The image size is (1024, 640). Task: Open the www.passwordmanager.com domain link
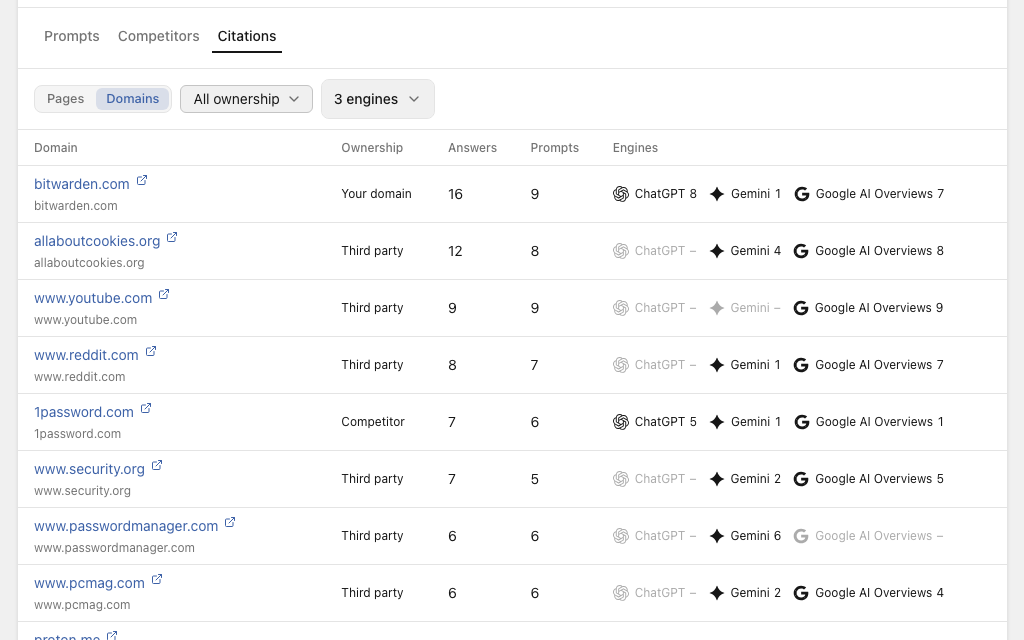click(x=126, y=526)
